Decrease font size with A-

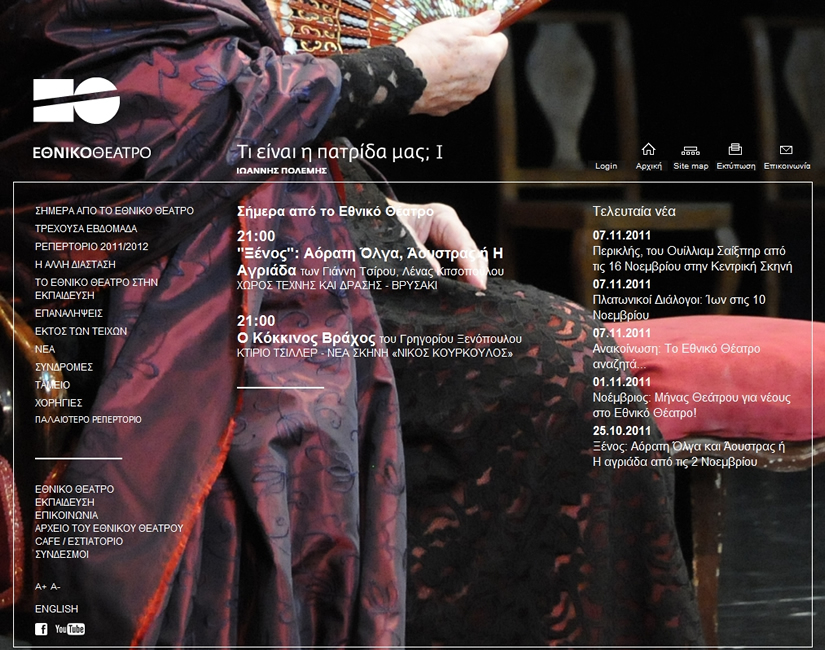[x=55, y=587]
